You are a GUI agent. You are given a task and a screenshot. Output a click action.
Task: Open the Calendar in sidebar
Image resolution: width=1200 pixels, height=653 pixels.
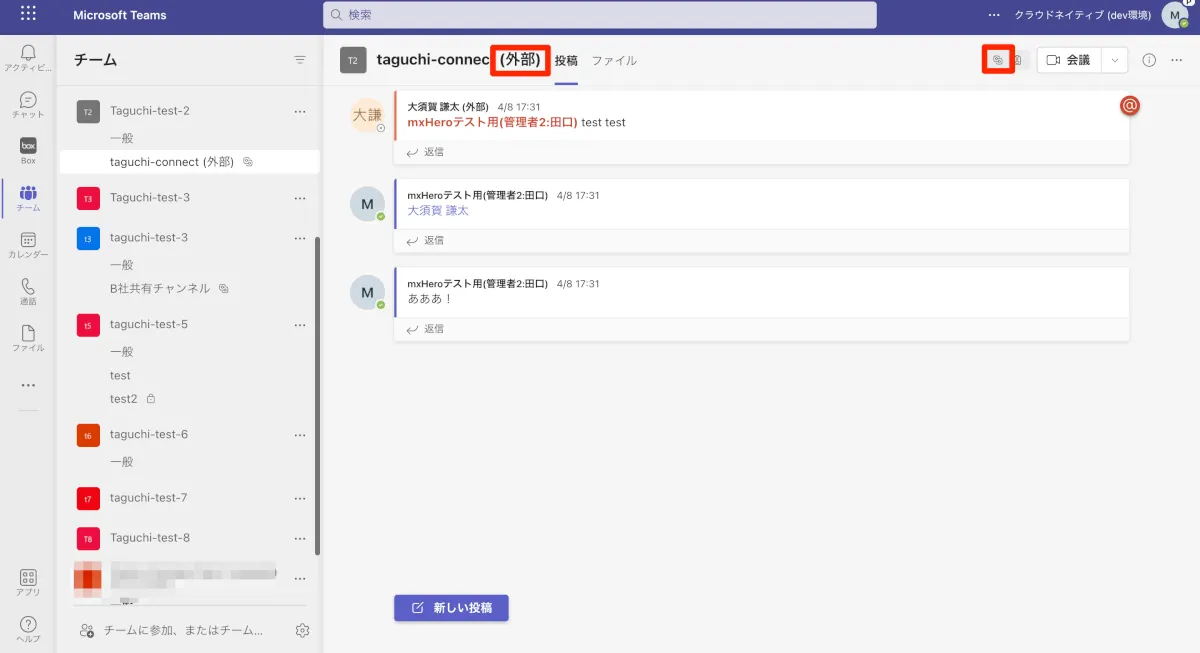(x=28, y=245)
